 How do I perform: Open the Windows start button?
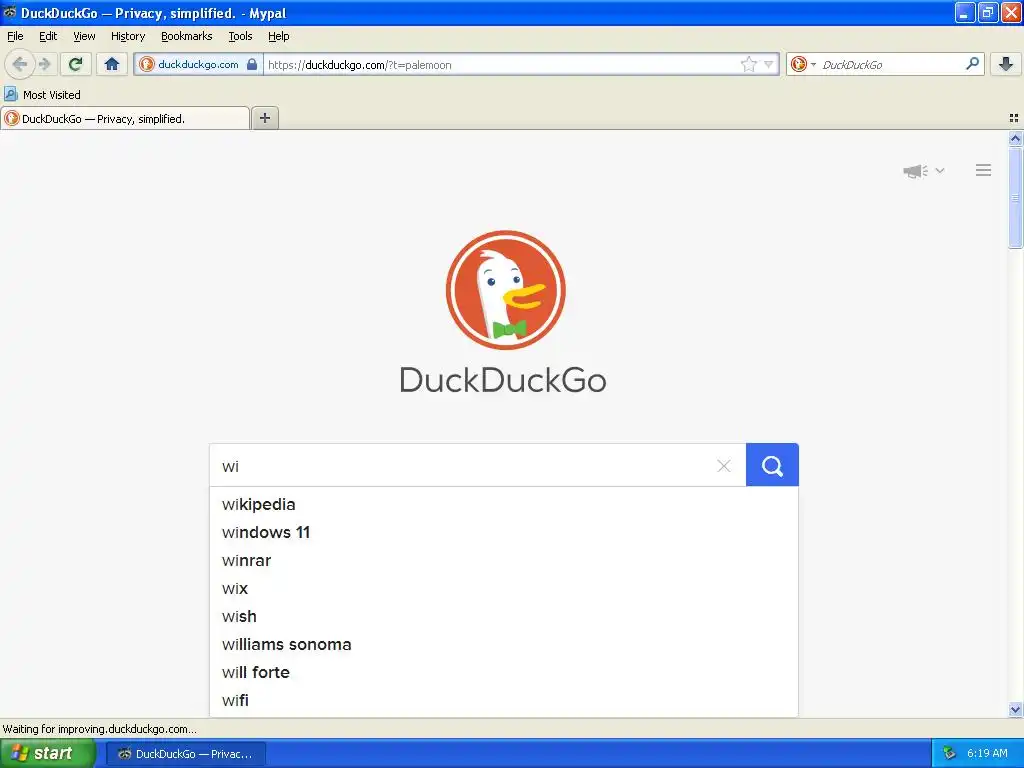[x=47, y=753]
